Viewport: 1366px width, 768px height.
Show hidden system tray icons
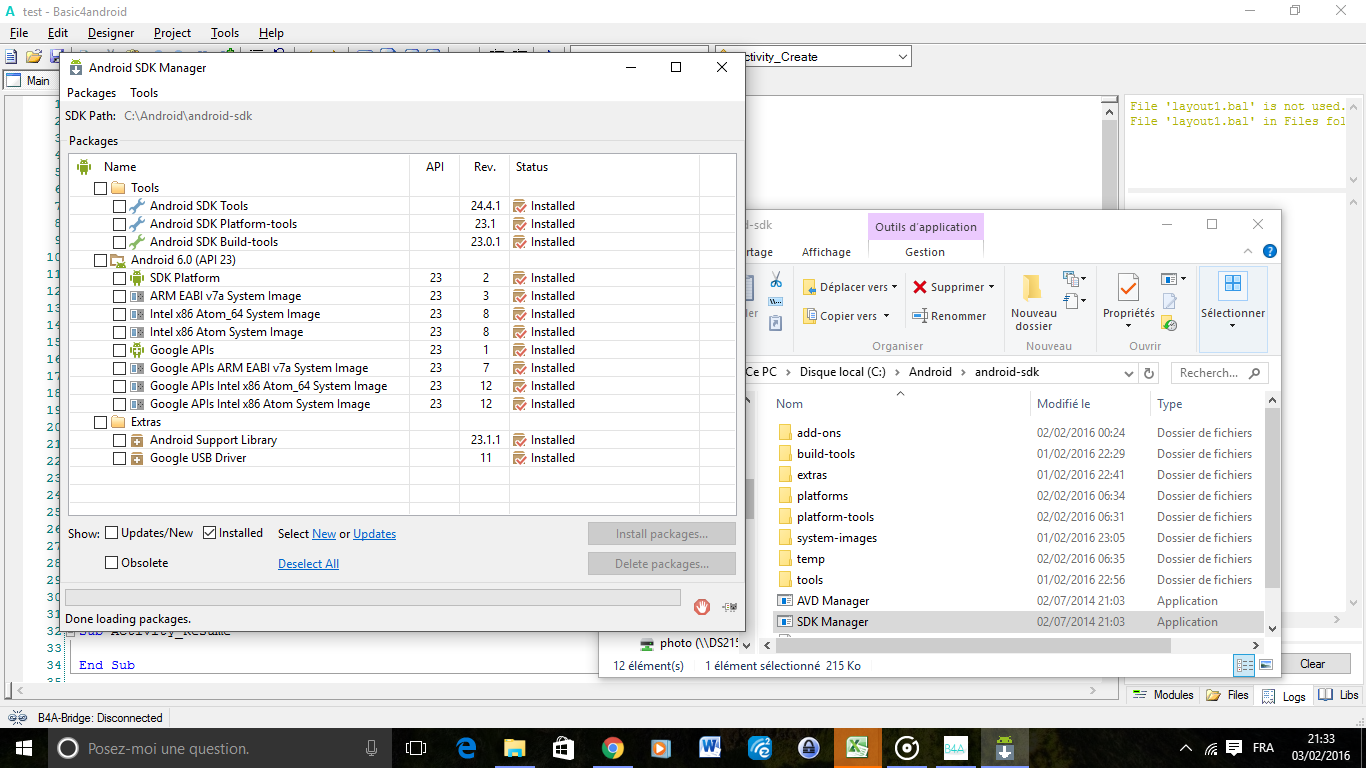pyautogui.click(x=1186, y=748)
